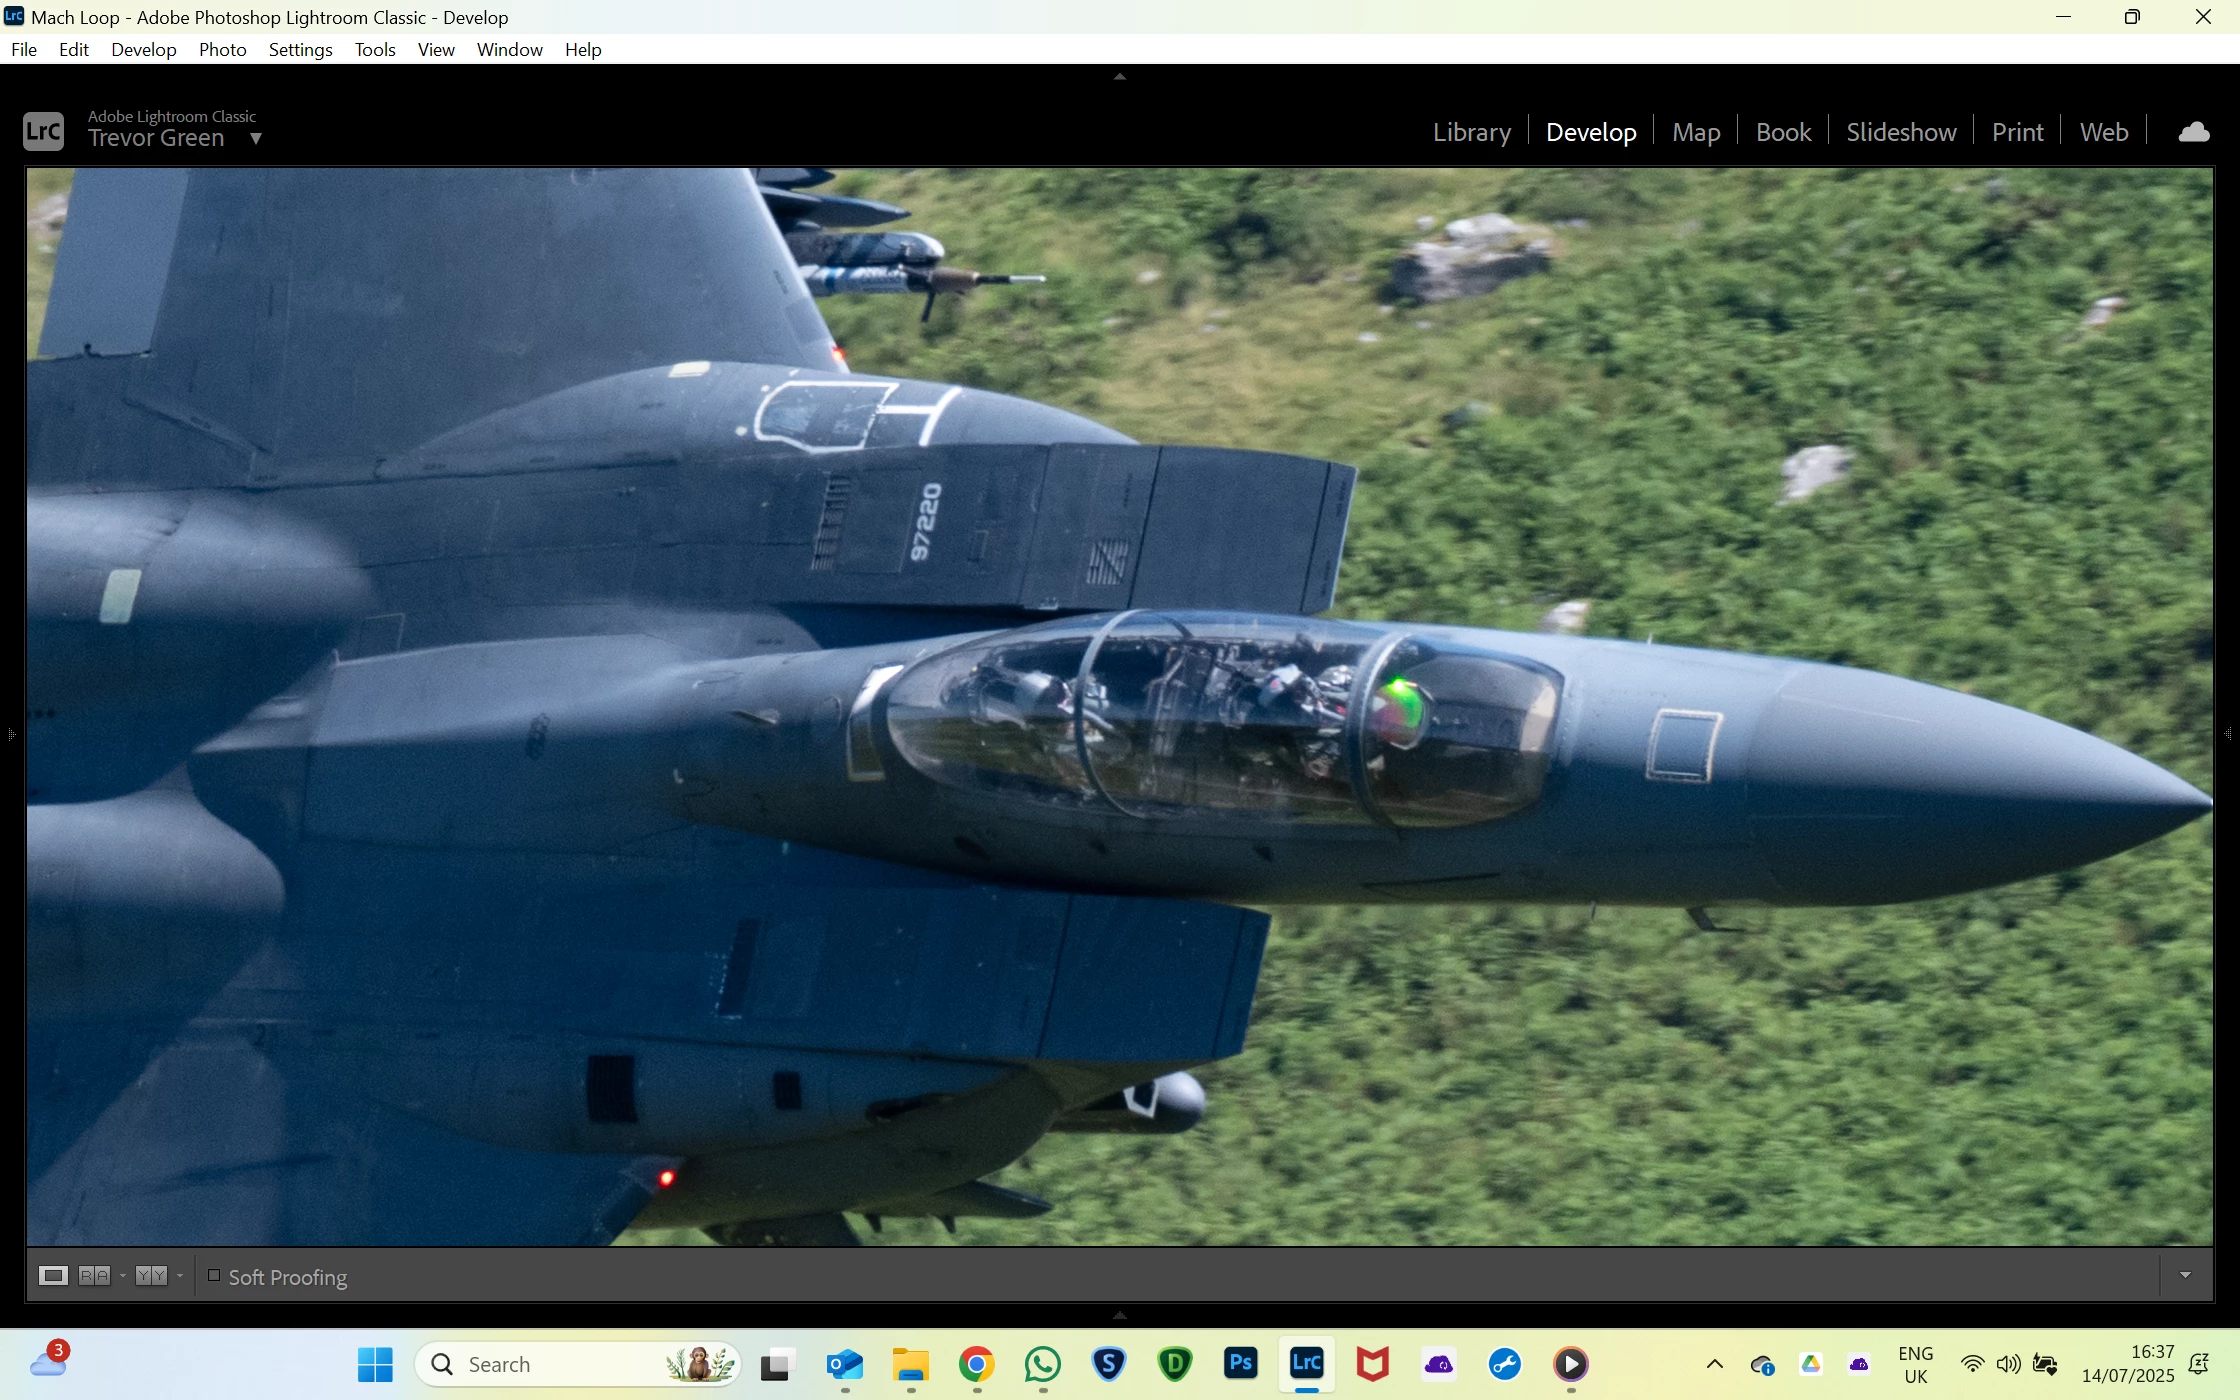The height and width of the screenshot is (1400, 2240).
Task: Show the right panel via edge arrow
Action: (2228, 735)
